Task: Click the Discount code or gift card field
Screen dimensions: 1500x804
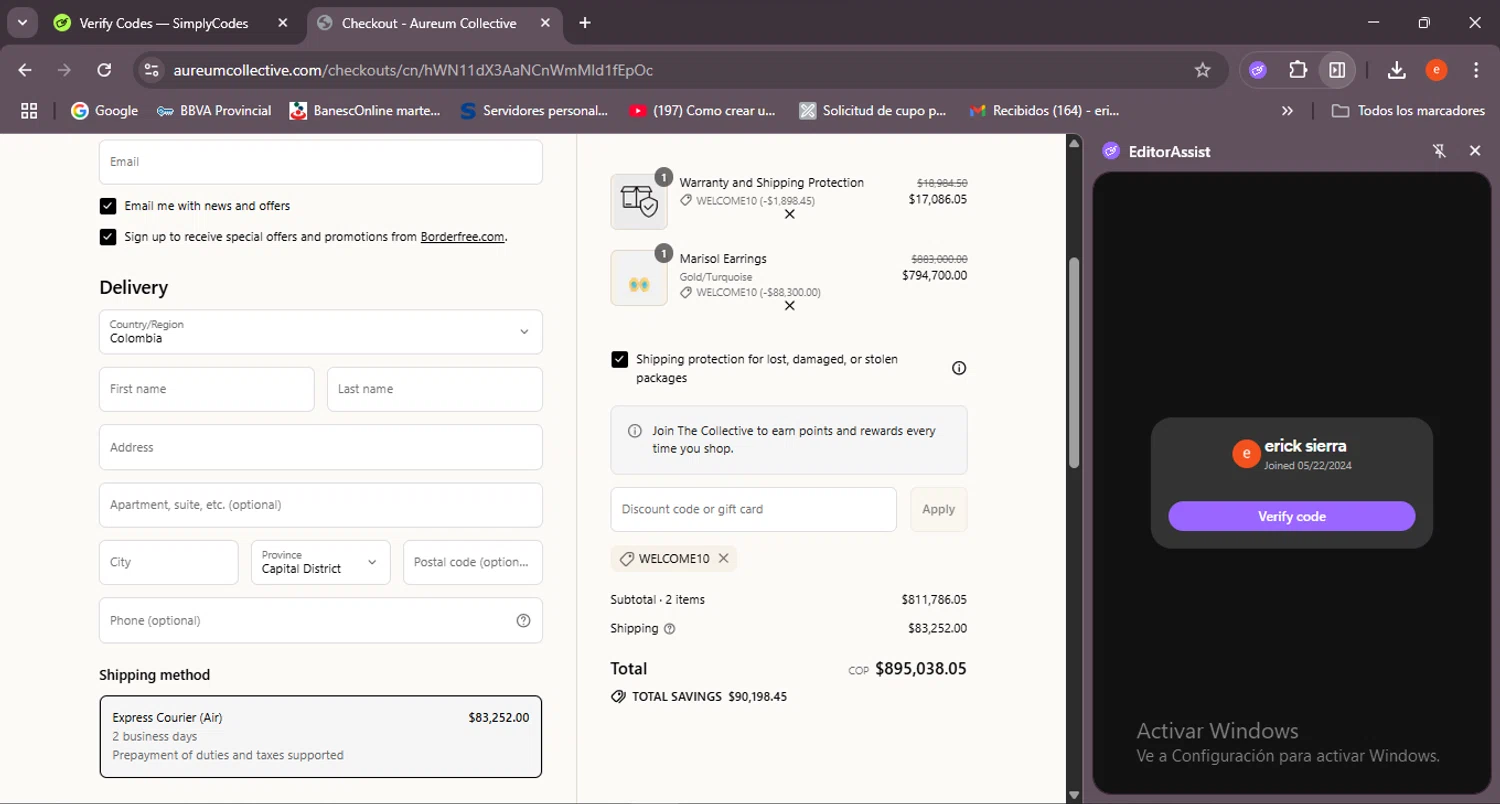Action: click(754, 509)
